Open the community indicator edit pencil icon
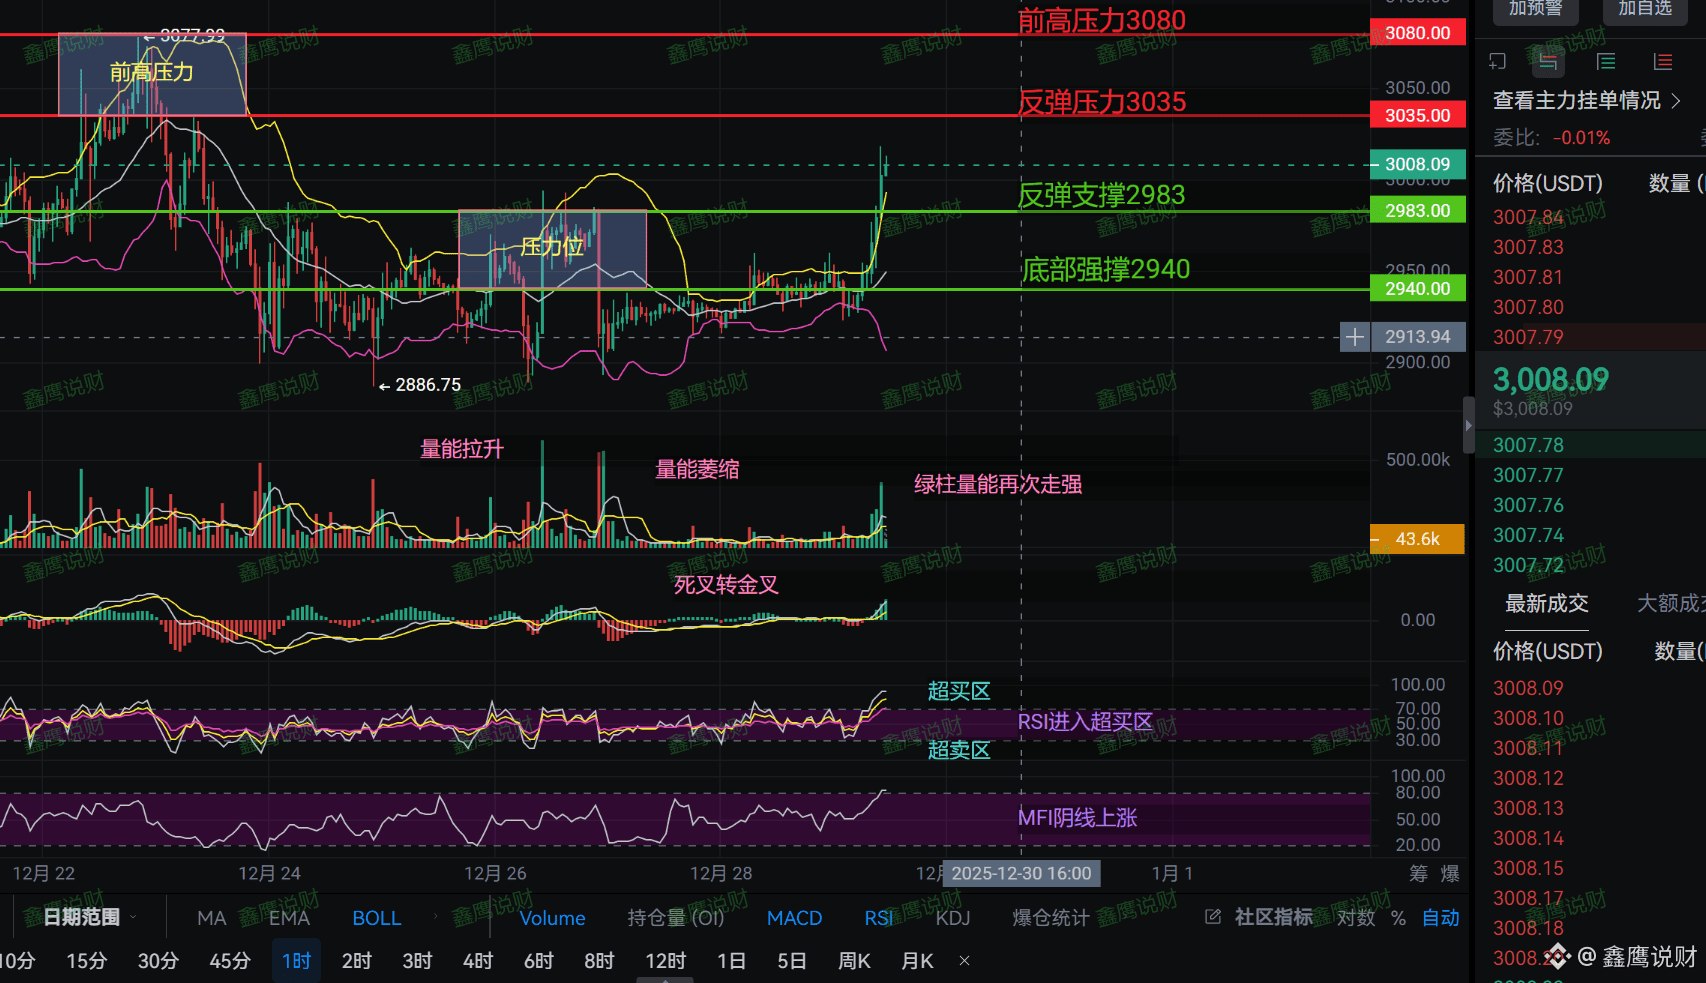The image size is (1706, 983). coord(1212,917)
